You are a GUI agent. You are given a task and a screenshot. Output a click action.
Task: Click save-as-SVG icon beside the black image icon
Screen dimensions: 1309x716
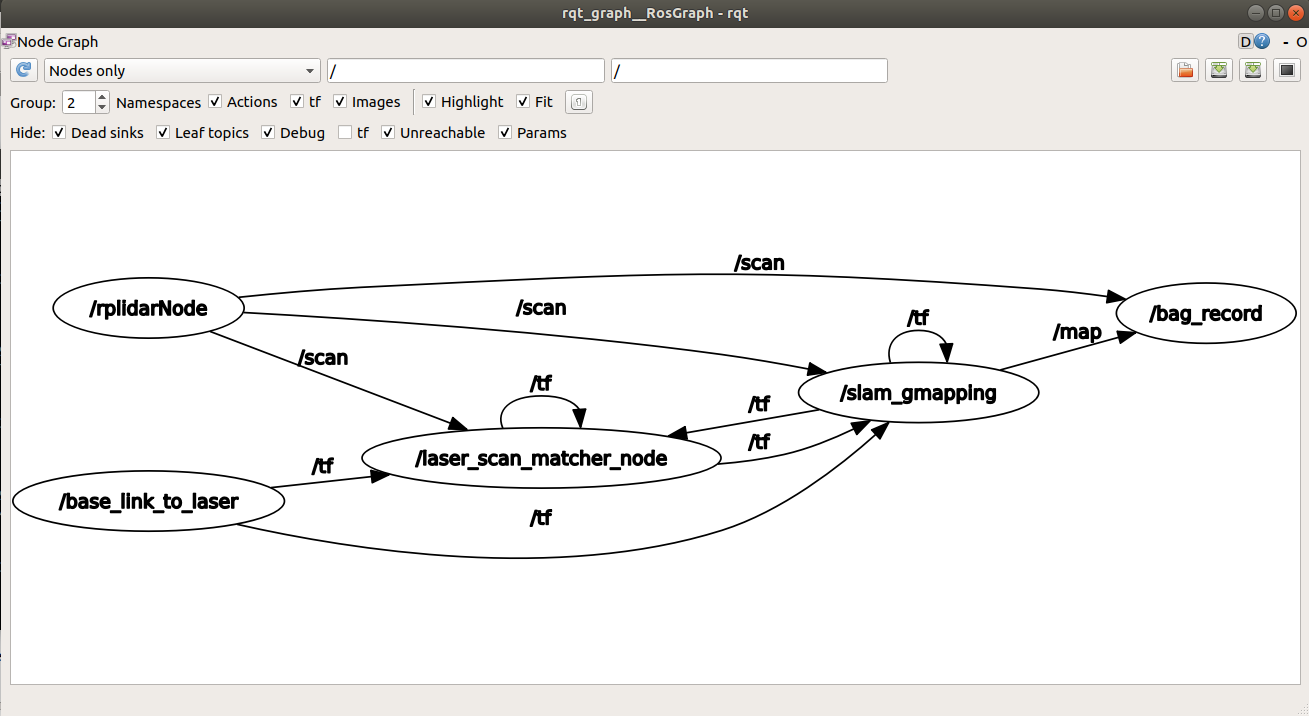[1253, 70]
